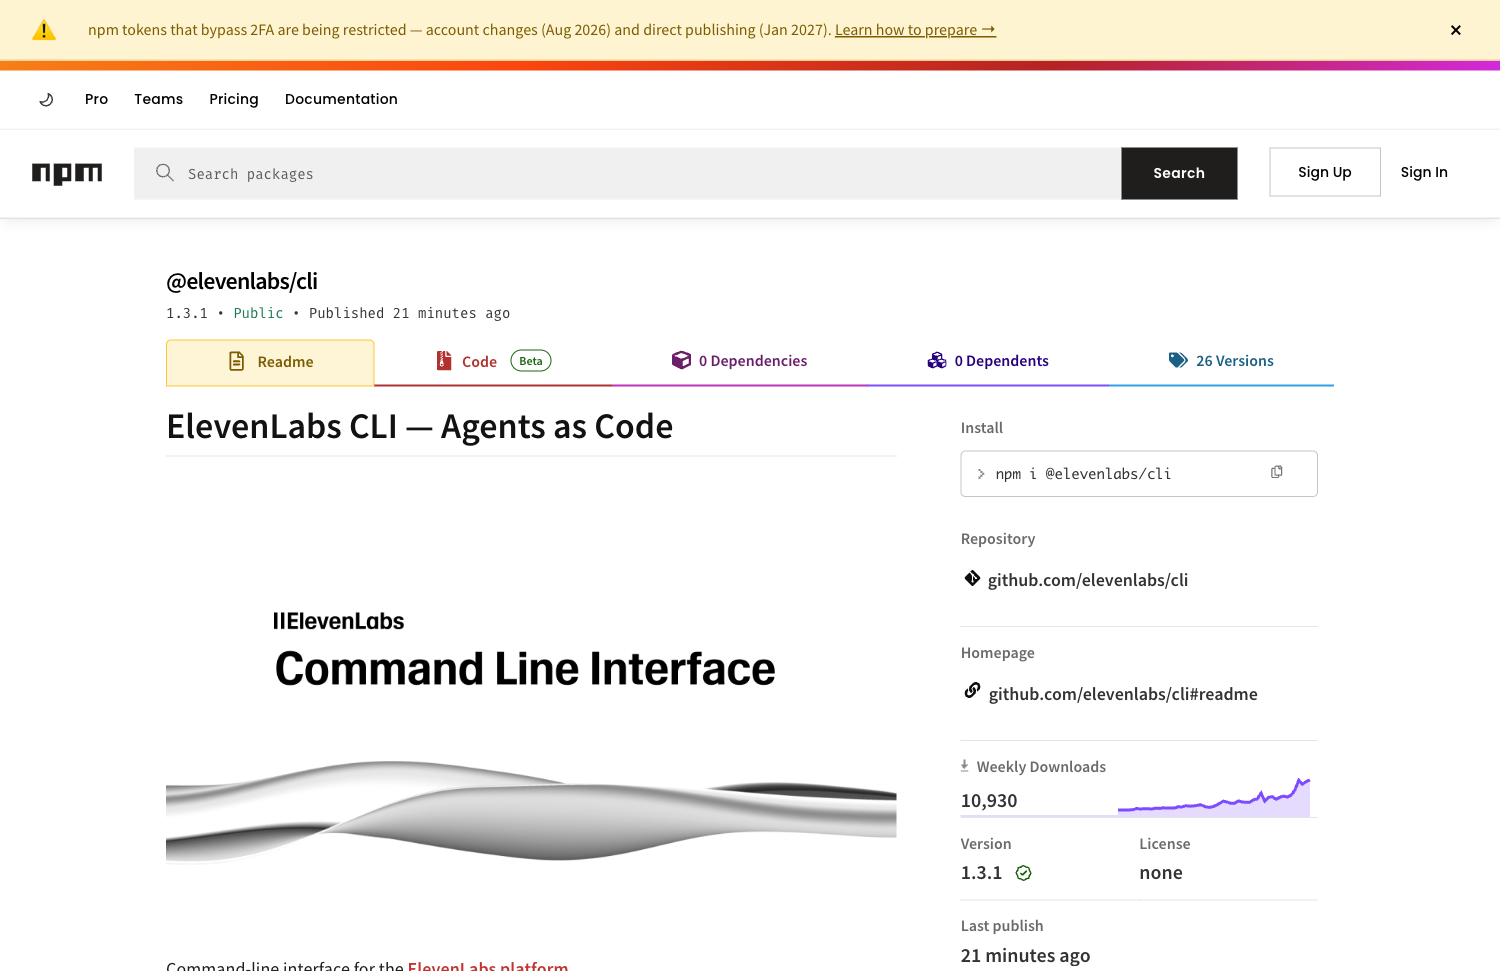The image size is (1500, 971).
Task: Click the Sign Up button
Action: (1325, 172)
